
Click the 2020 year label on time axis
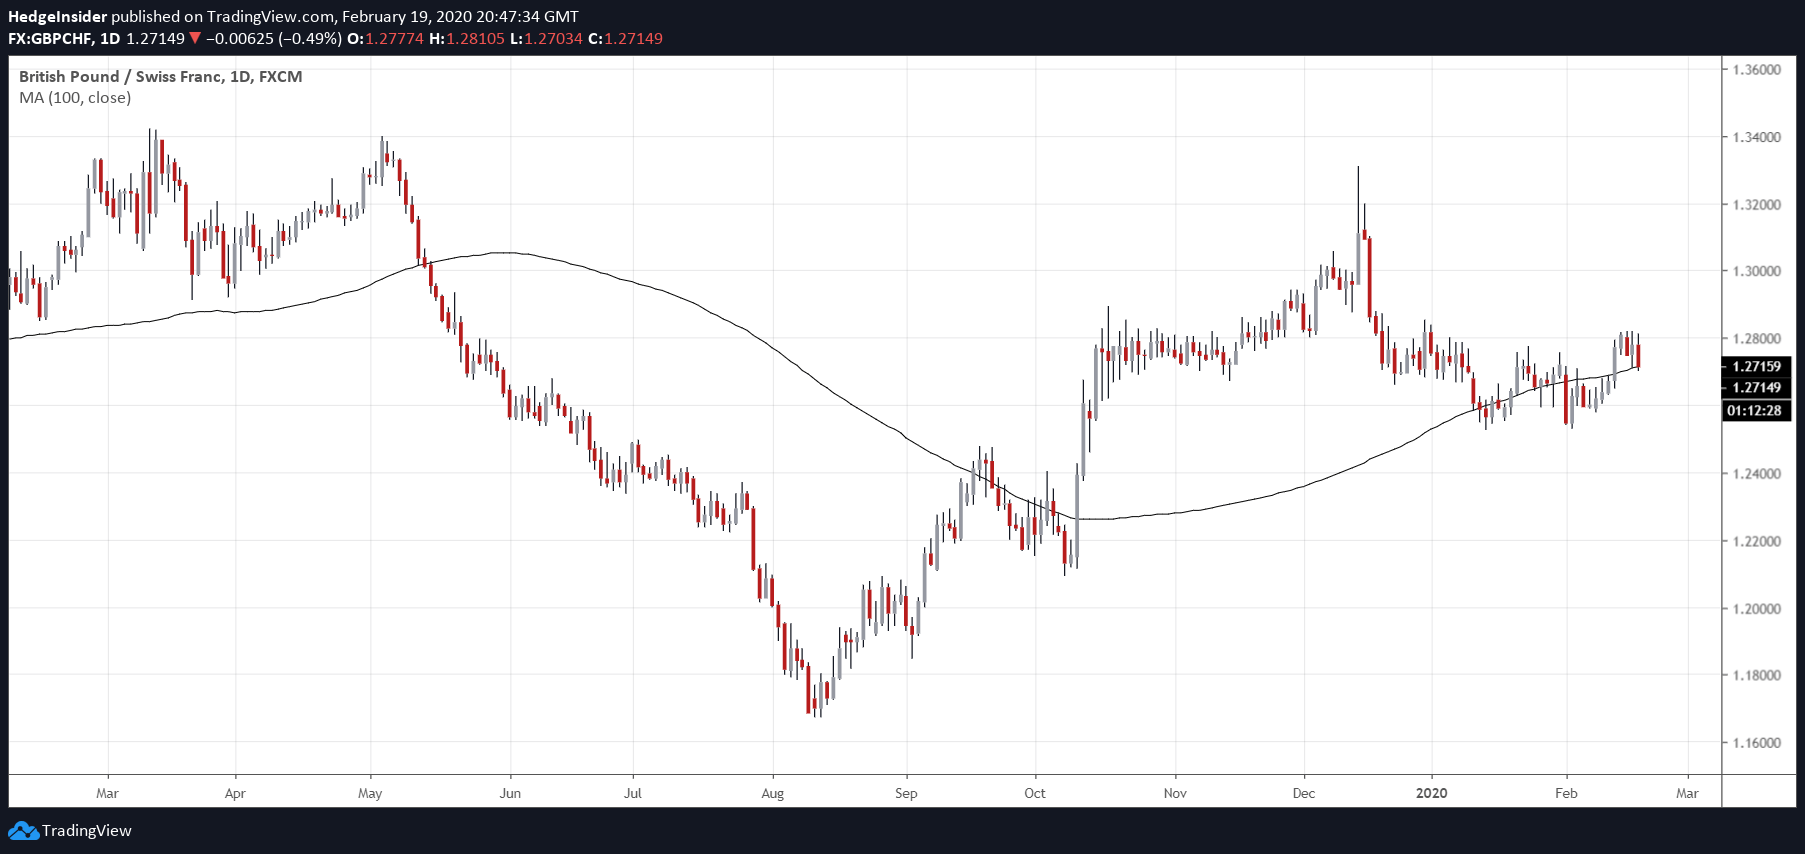point(1432,793)
